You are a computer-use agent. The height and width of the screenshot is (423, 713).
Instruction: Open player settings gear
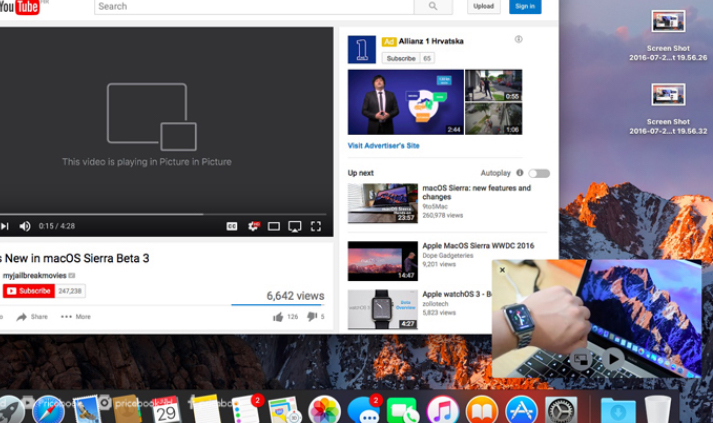click(x=253, y=226)
